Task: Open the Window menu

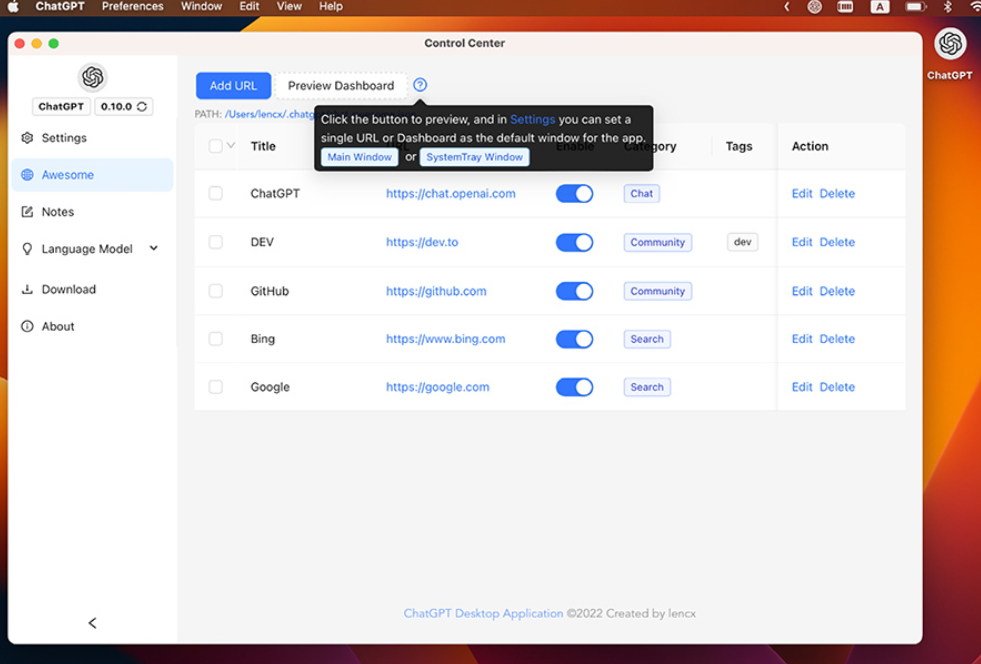Action: point(201,6)
